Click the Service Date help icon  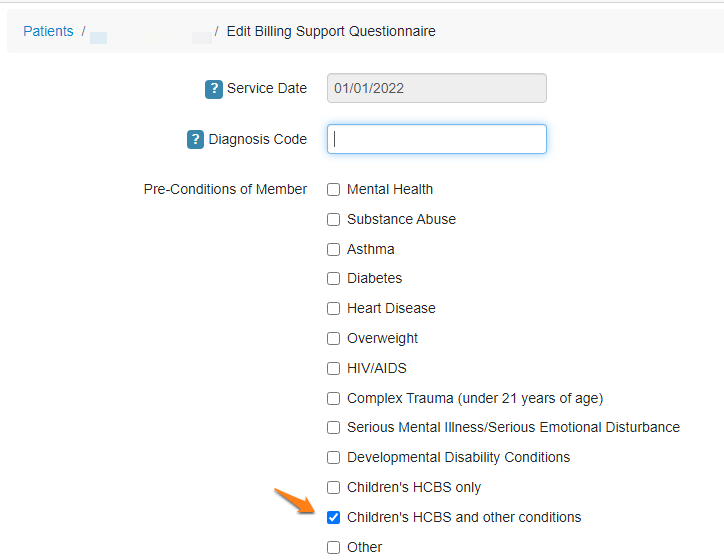[x=213, y=89]
